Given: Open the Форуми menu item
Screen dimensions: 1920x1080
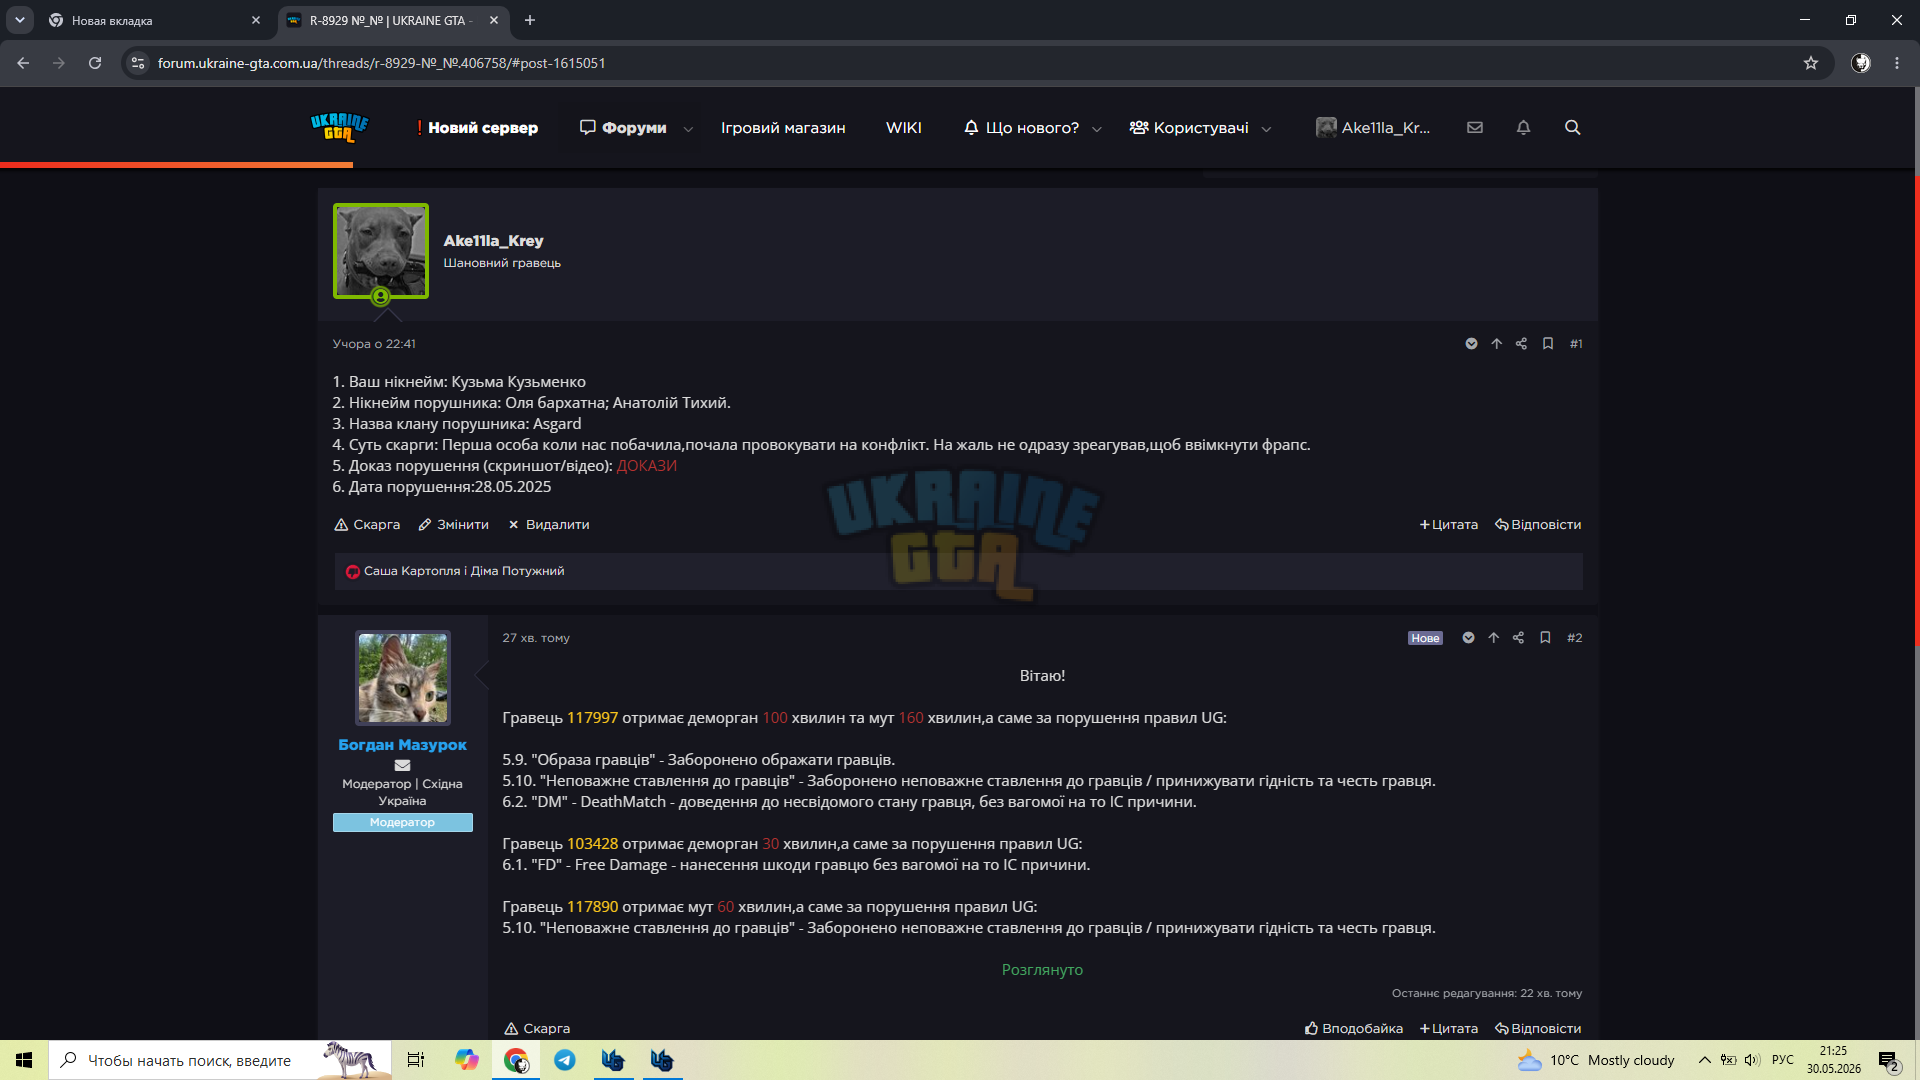Looking at the screenshot, I should [623, 127].
